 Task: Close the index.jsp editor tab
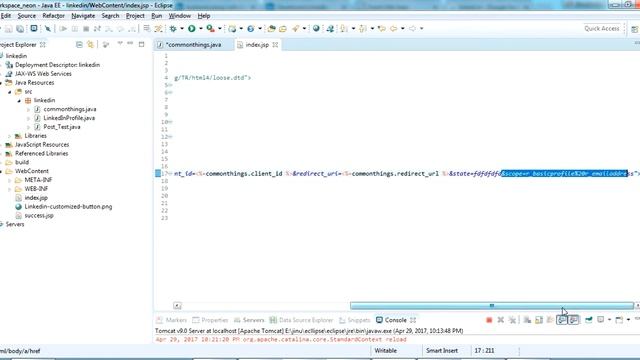[275, 44]
